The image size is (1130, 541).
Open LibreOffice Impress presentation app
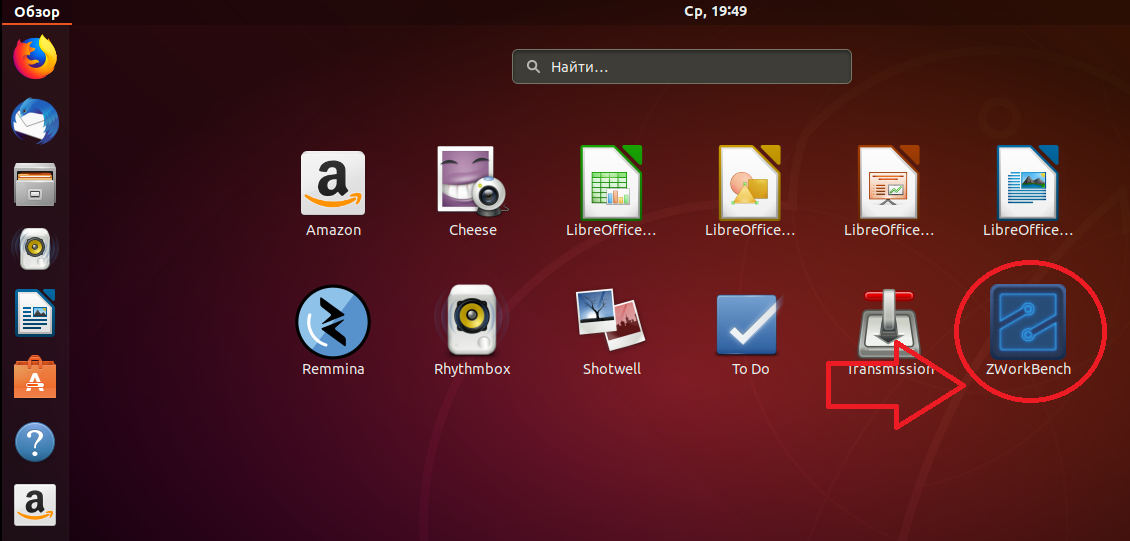pos(889,182)
